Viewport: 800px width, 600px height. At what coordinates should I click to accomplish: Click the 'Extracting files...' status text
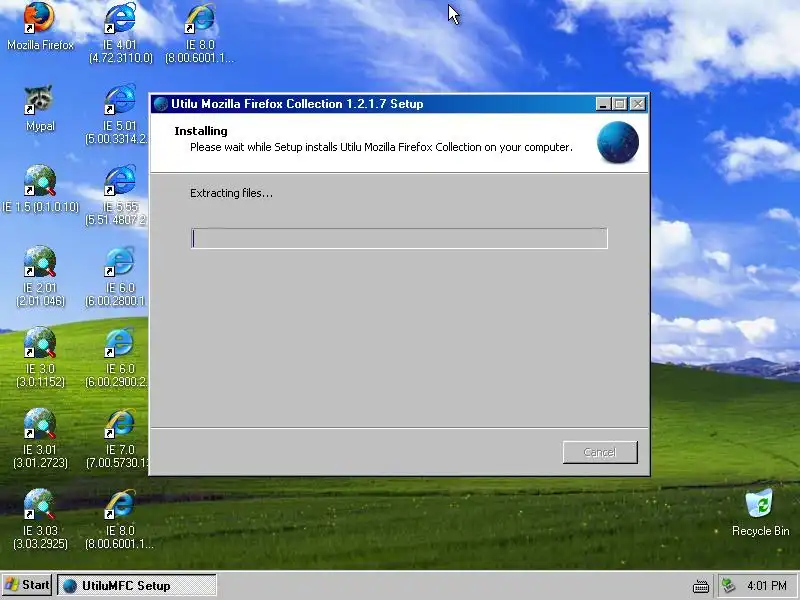[x=231, y=193]
